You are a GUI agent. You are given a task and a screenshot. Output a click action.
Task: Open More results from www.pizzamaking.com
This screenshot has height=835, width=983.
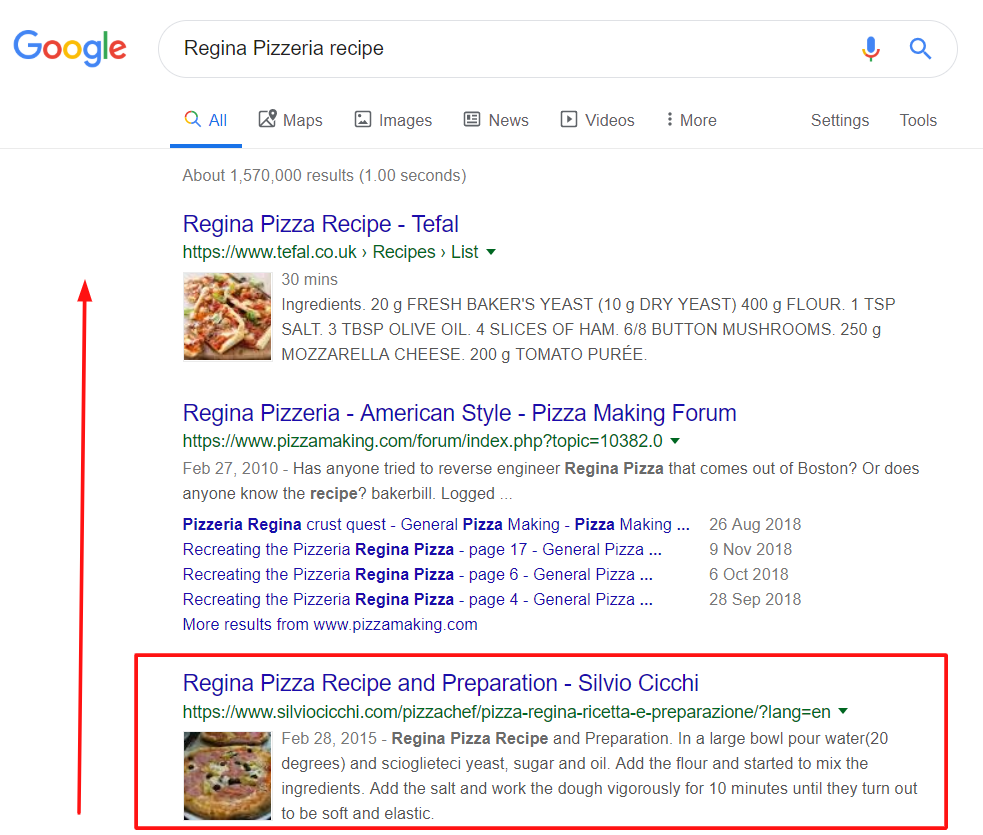(x=330, y=624)
